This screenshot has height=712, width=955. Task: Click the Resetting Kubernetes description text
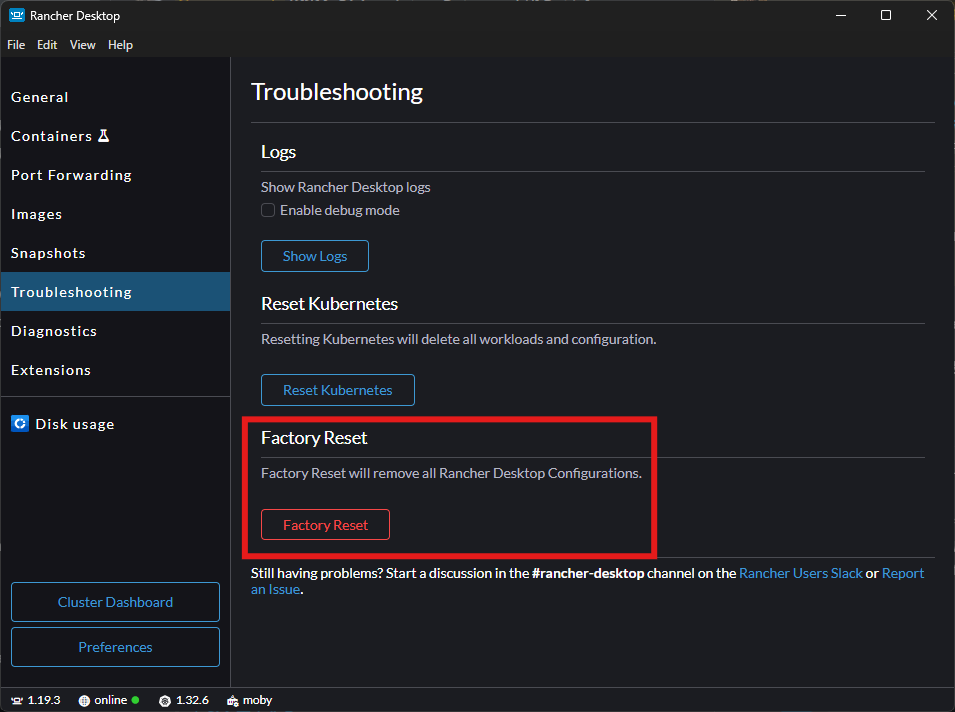(x=459, y=339)
